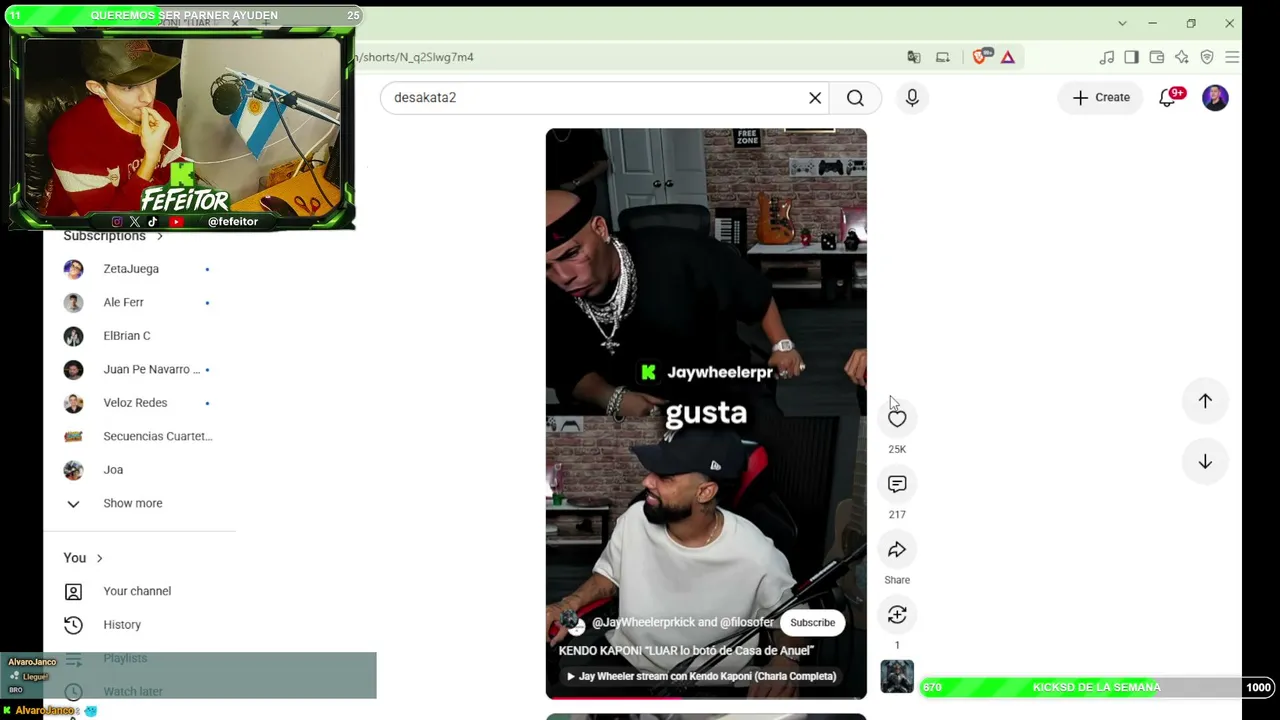Open the page translate icon
The height and width of the screenshot is (720, 1280).
[914, 57]
